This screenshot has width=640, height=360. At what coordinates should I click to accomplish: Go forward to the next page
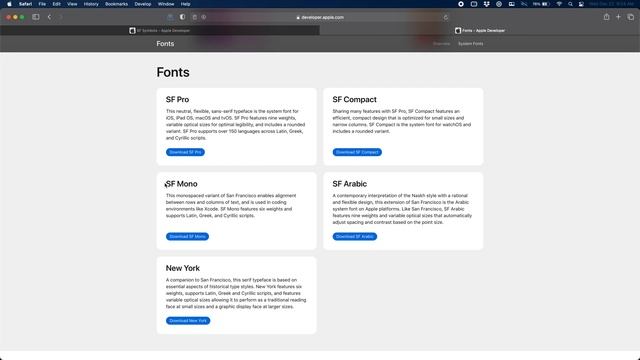click(x=60, y=17)
